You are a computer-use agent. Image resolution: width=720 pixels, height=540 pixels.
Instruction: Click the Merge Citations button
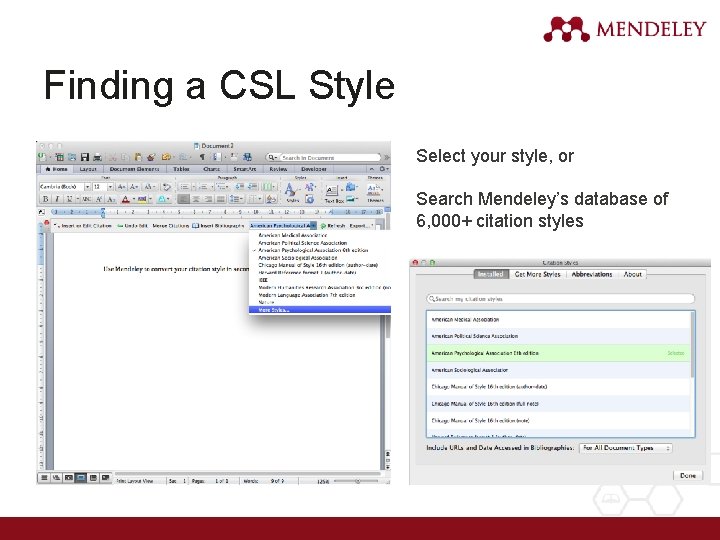click(x=170, y=225)
